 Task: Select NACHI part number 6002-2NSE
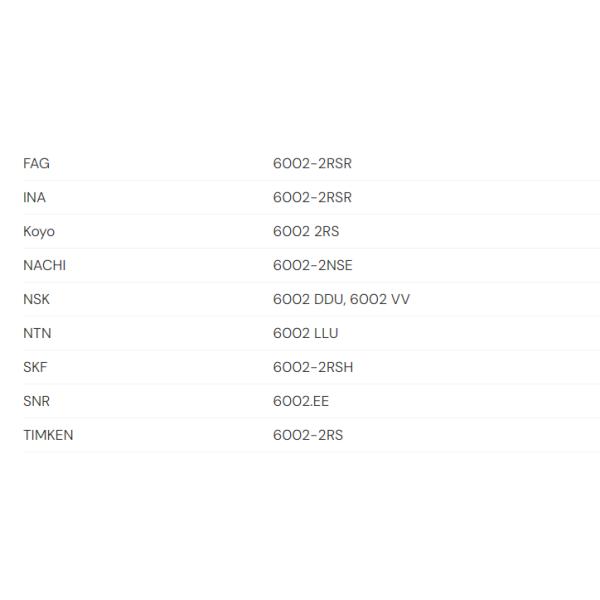point(312,265)
